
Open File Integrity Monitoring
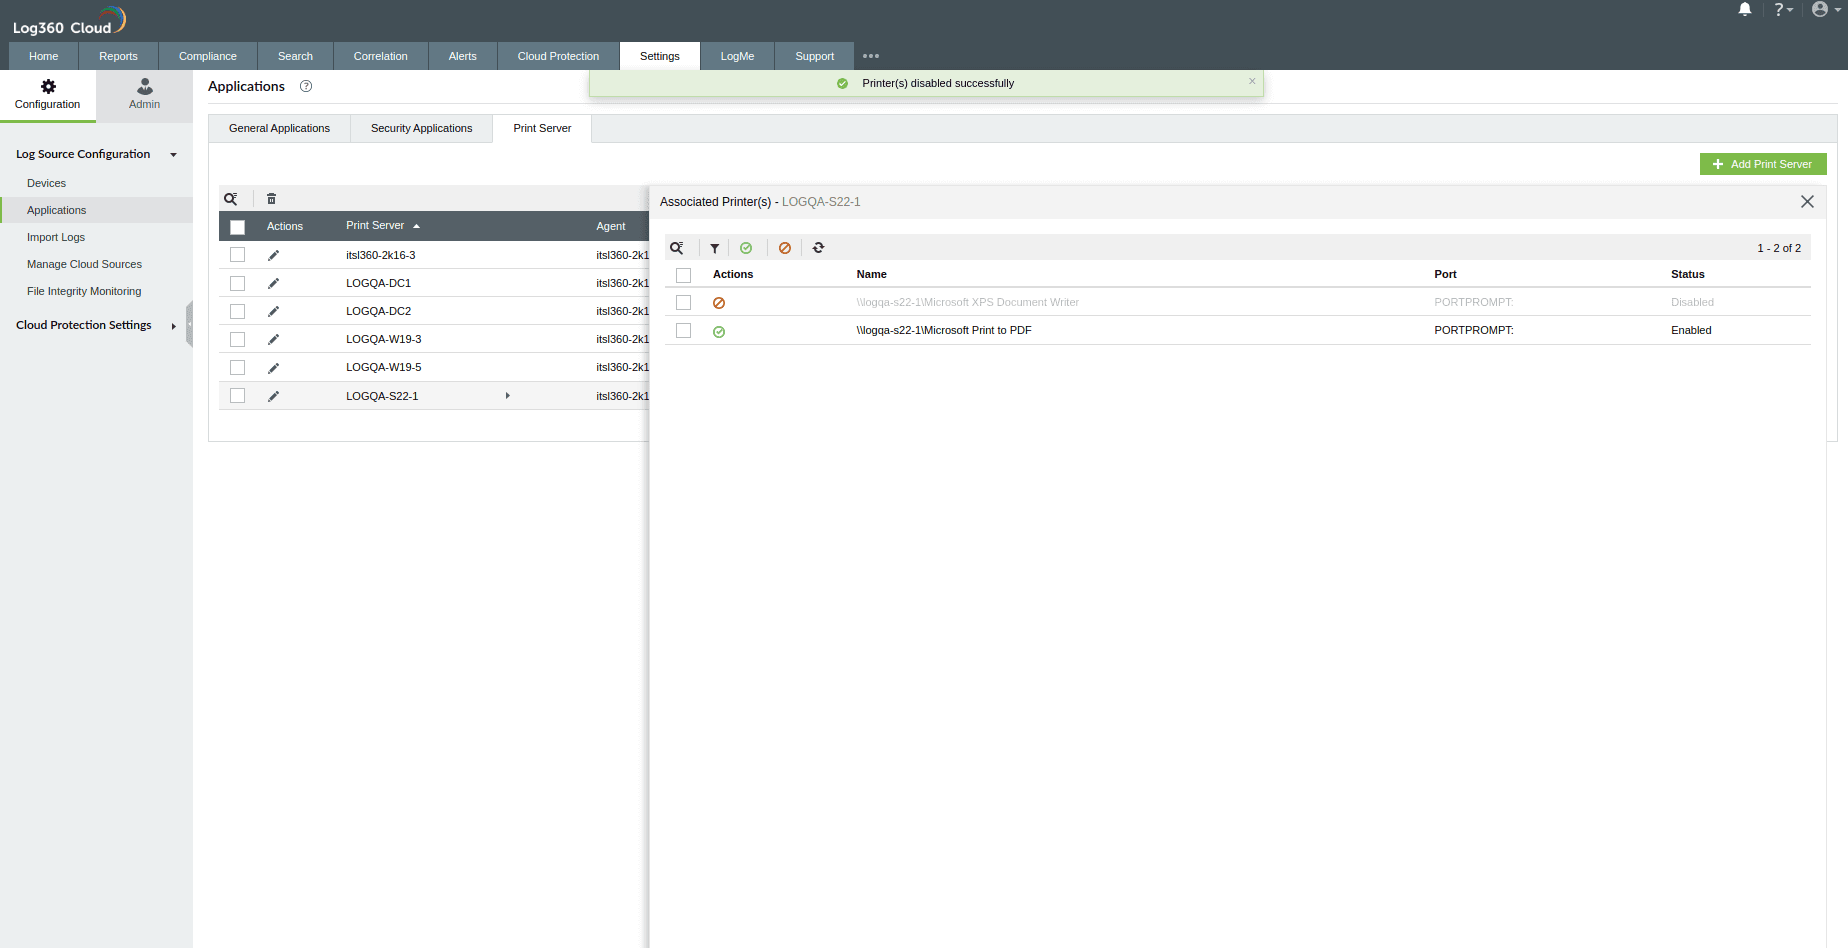coord(84,291)
